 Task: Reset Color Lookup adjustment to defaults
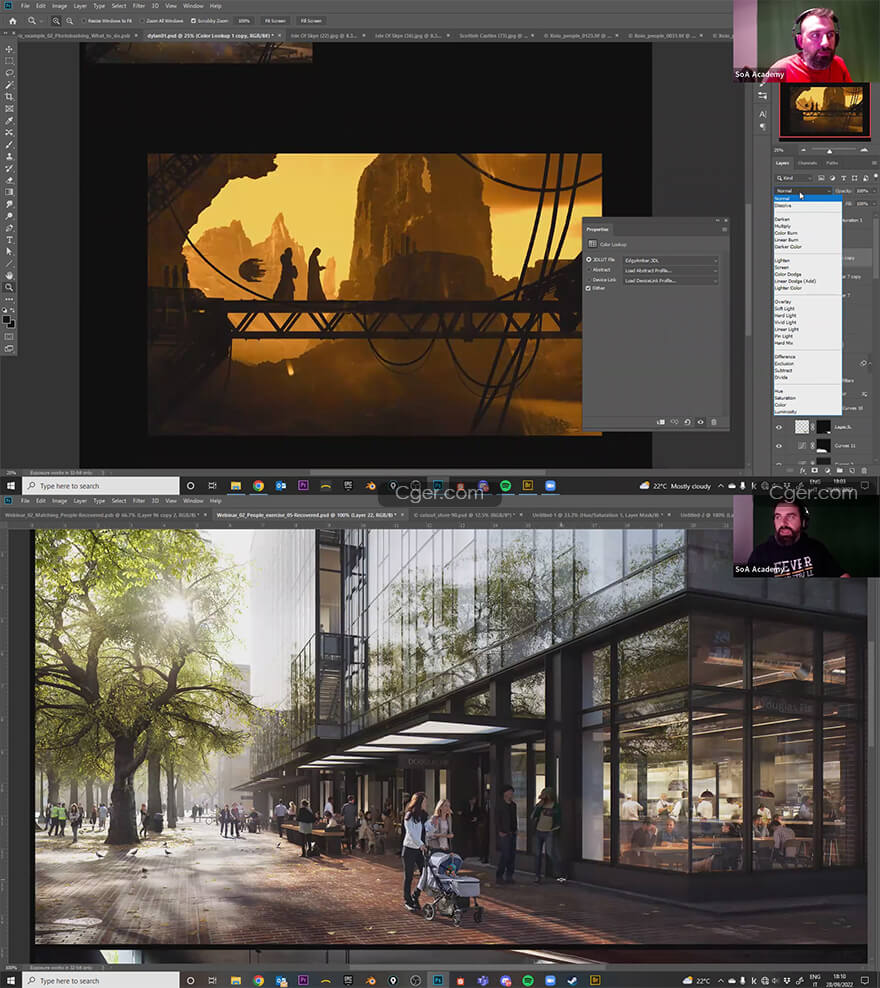(687, 422)
